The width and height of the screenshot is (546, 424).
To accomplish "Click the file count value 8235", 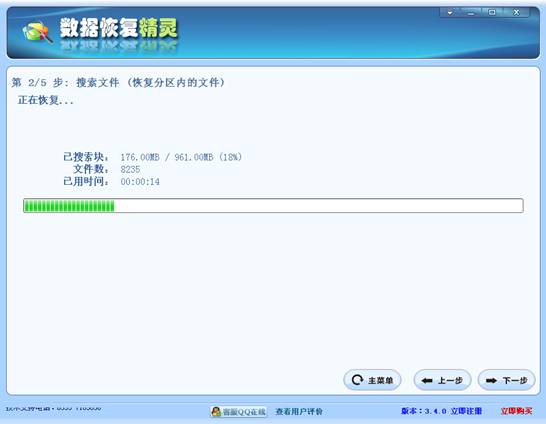I will (x=130, y=170).
